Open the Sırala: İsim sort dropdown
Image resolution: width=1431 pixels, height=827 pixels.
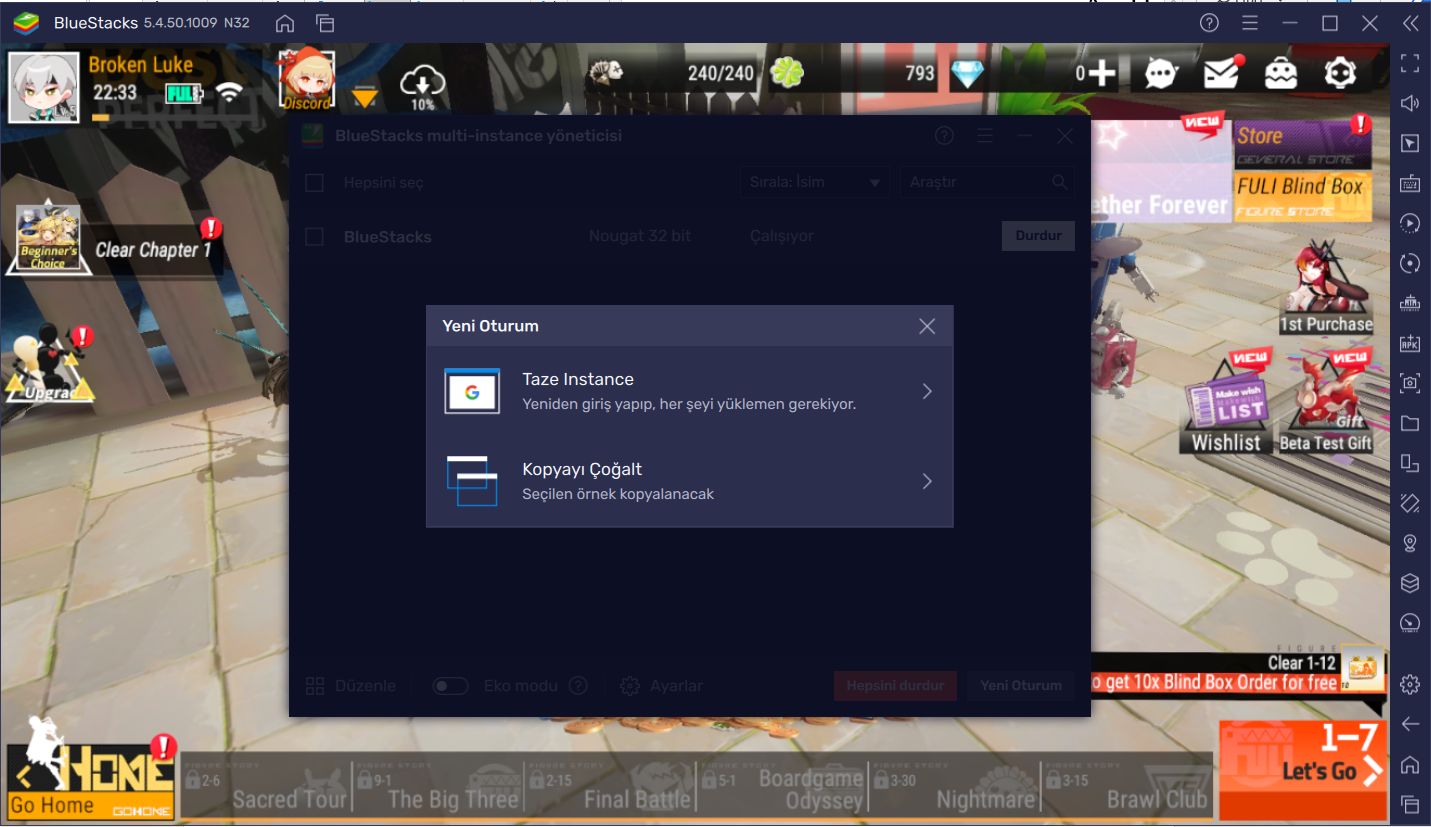[x=814, y=182]
